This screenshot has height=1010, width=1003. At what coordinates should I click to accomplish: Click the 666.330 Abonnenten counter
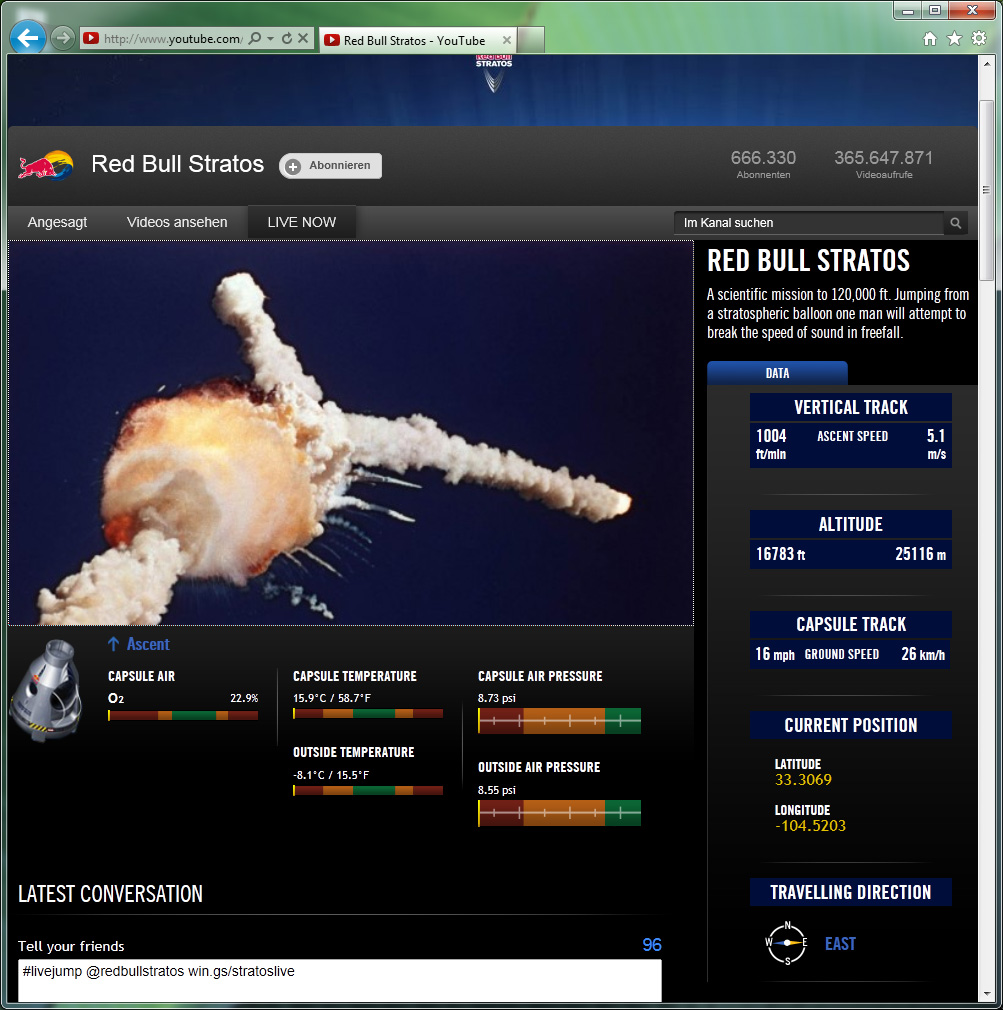[x=763, y=164]
